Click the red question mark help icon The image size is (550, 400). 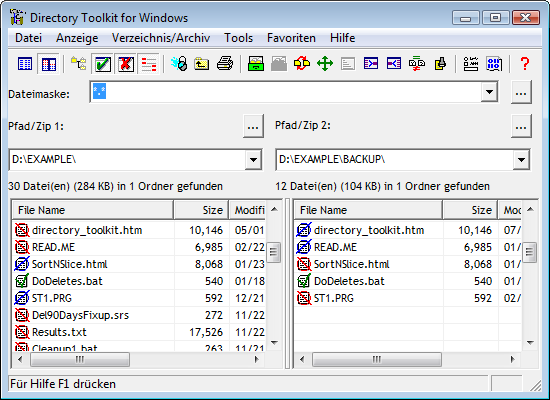point(525,64)
